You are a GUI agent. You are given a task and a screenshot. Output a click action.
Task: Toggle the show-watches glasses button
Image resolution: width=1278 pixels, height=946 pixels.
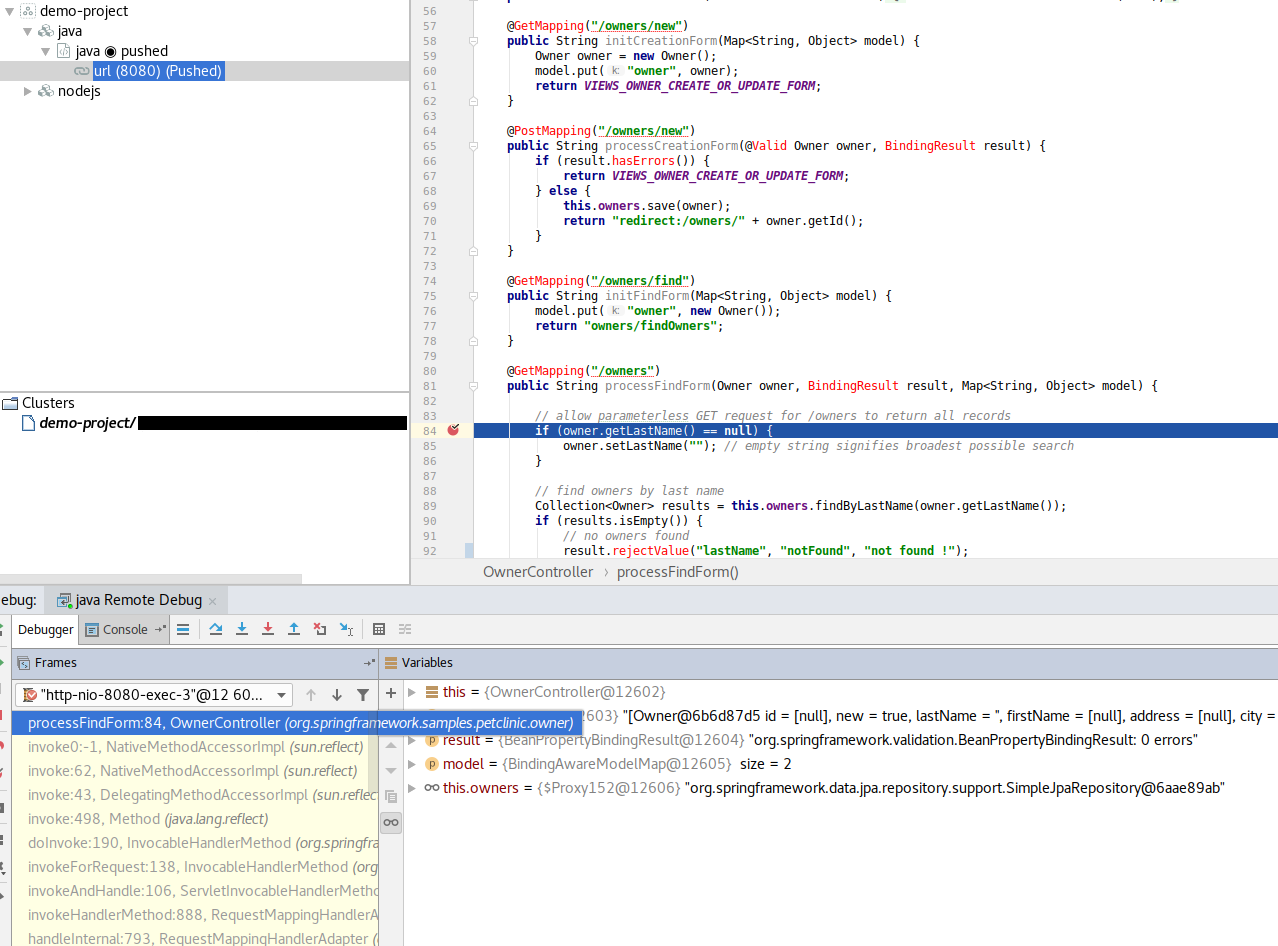coord(391,823)
